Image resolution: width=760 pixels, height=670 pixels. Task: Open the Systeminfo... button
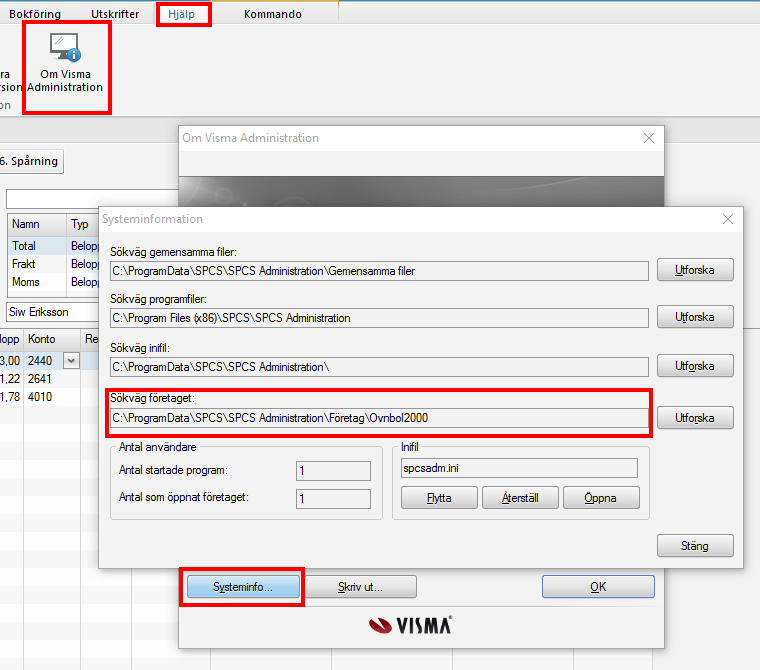point(243,587)
